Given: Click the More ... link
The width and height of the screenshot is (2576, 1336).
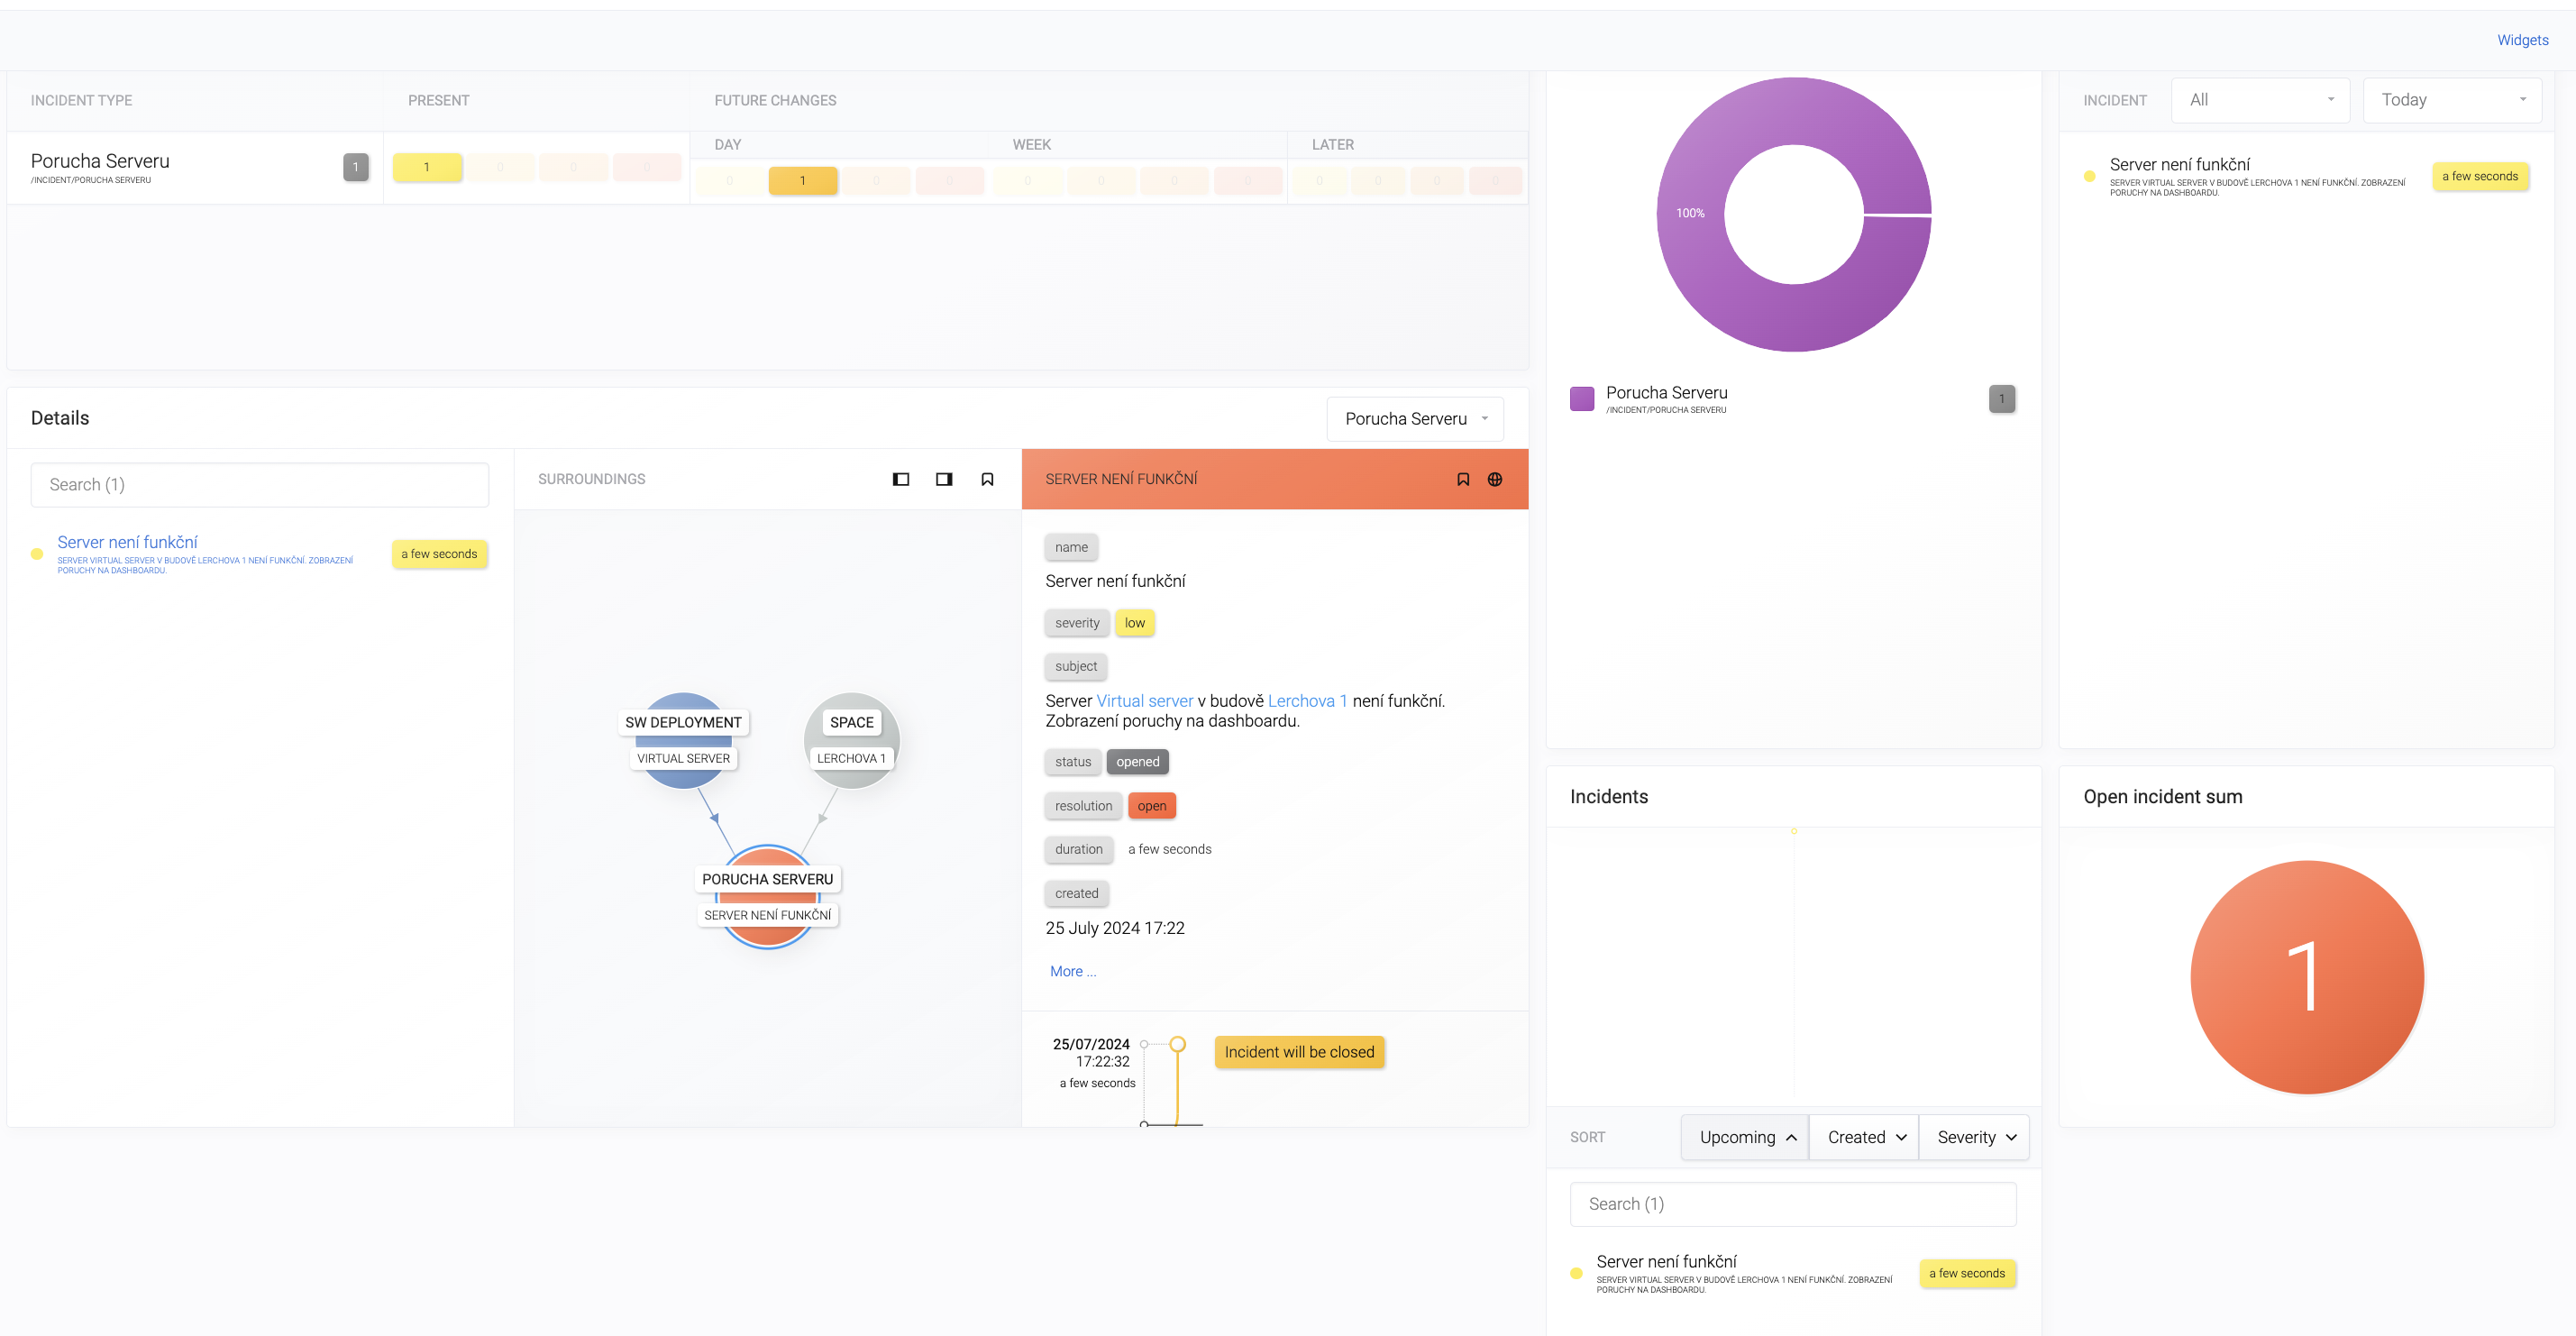Looking at the screenshot, I should coord(1072,971).
